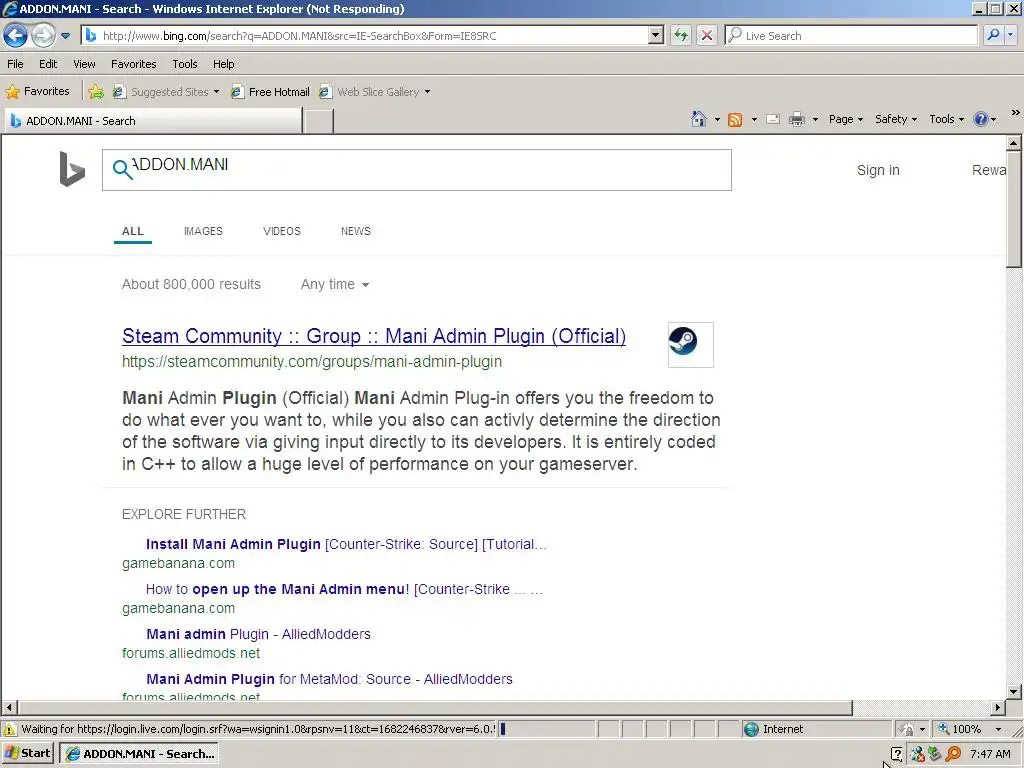Click the Refresh page icon
Screen dimensions: 1024x768
tap(680, 35)
